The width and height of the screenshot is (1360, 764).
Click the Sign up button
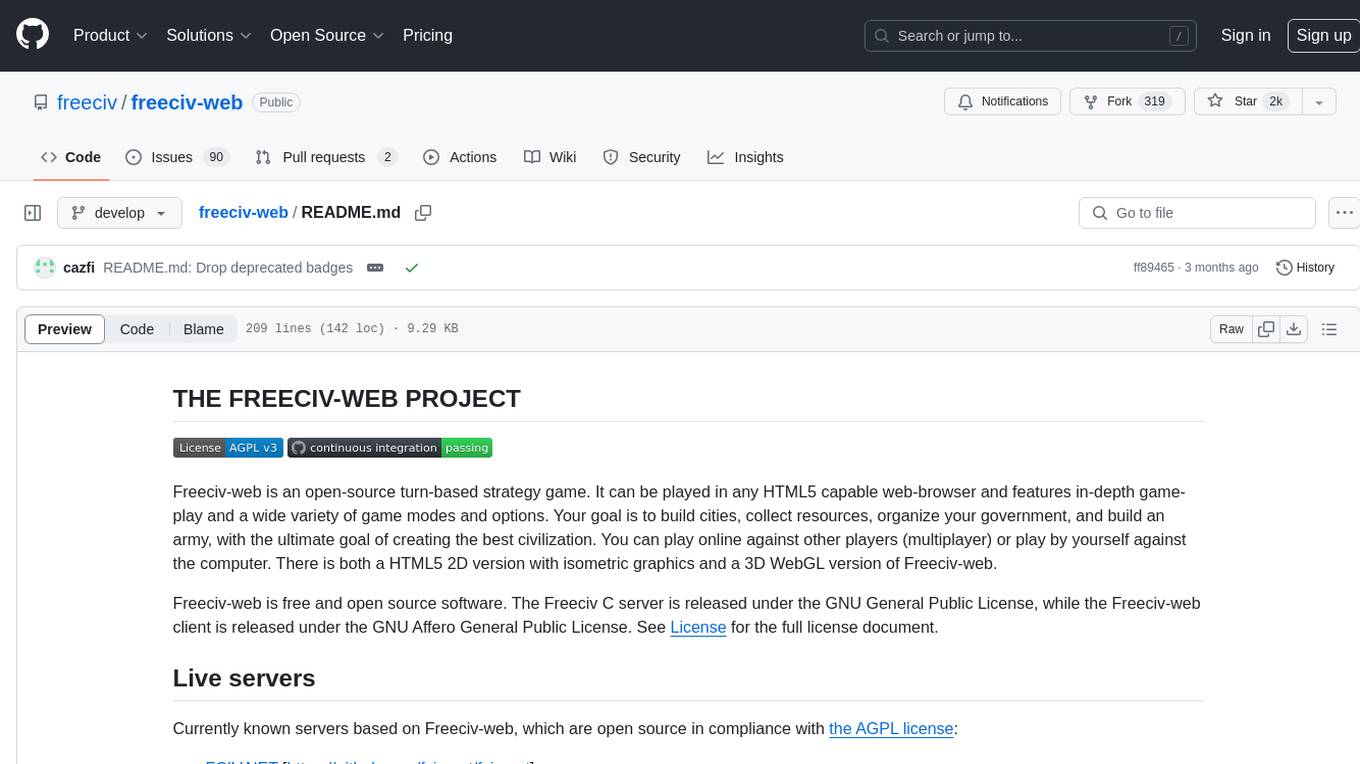(1323, 35)
